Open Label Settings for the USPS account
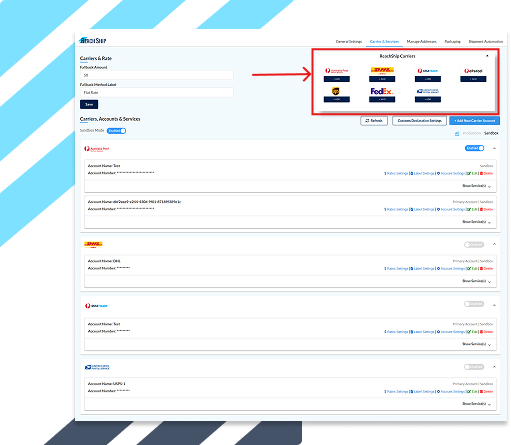 422,392
